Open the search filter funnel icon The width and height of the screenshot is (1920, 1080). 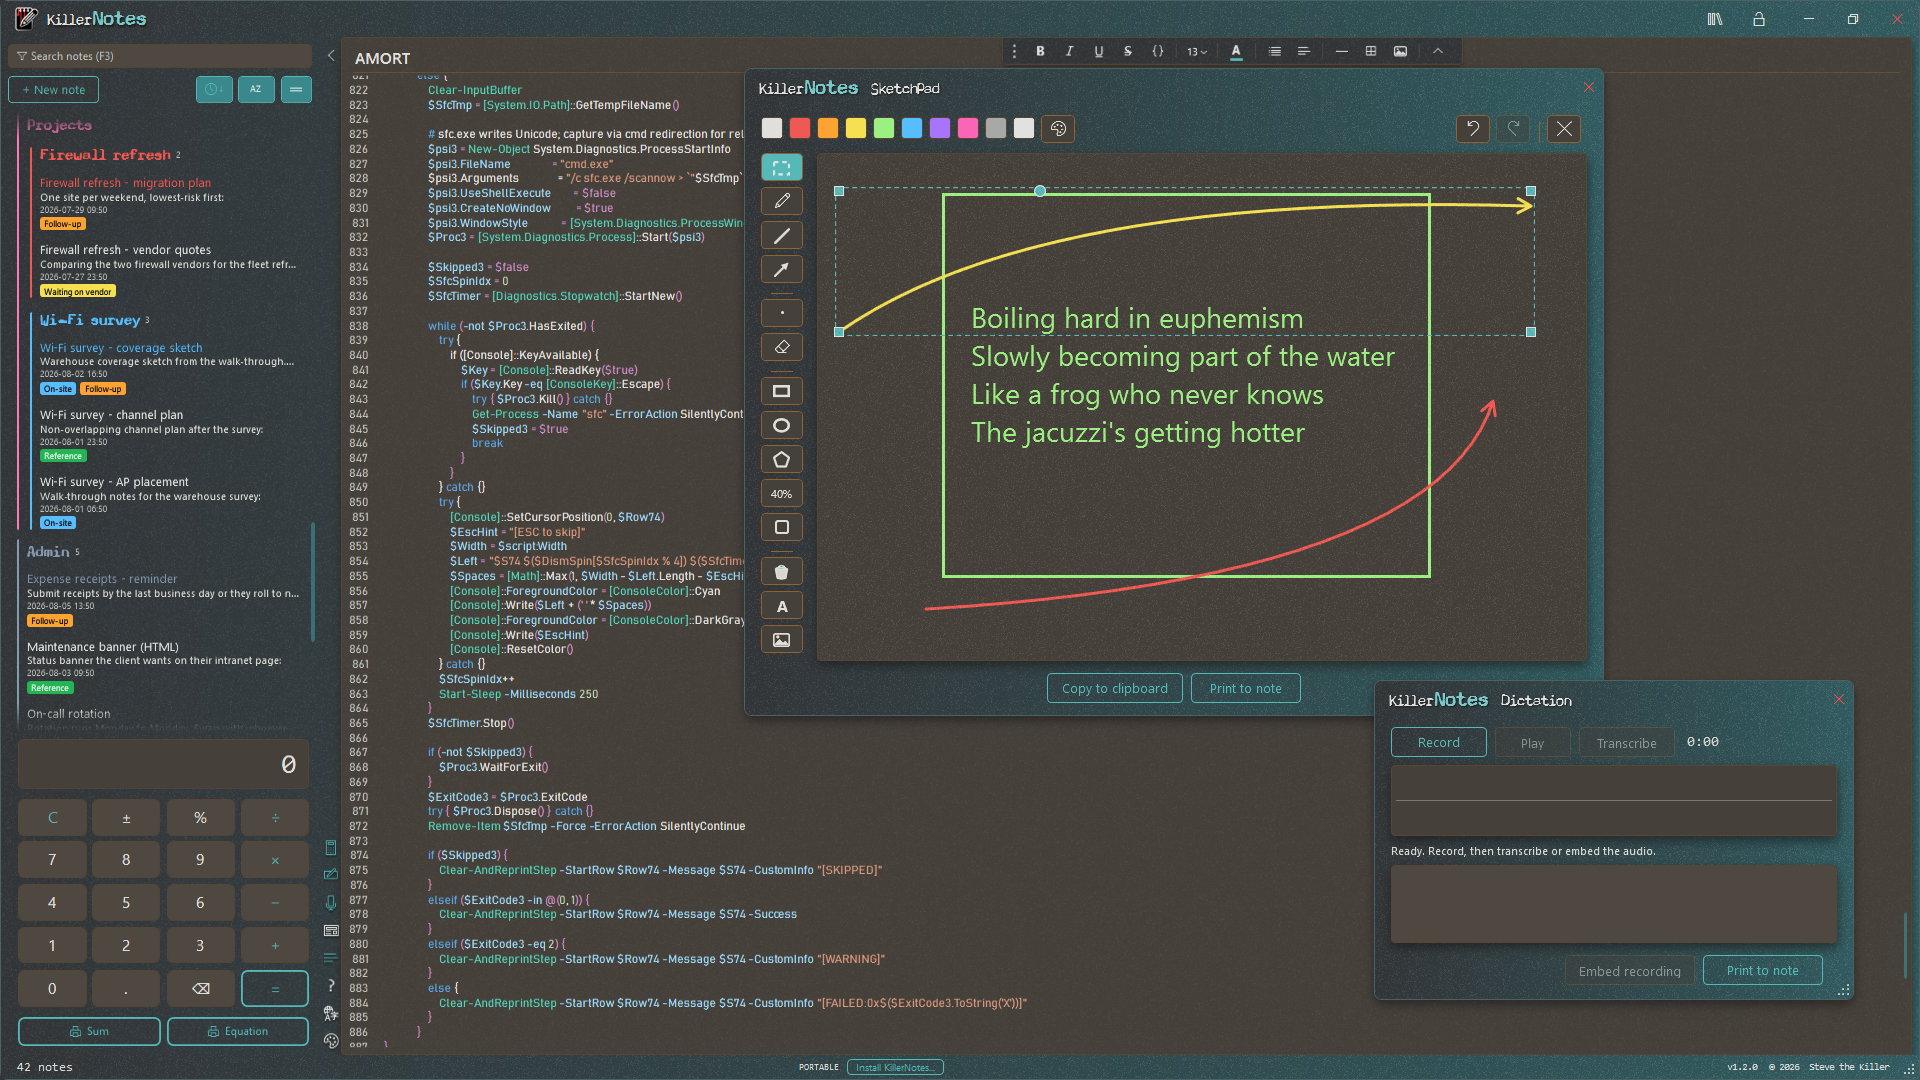(x=22, y=56)
